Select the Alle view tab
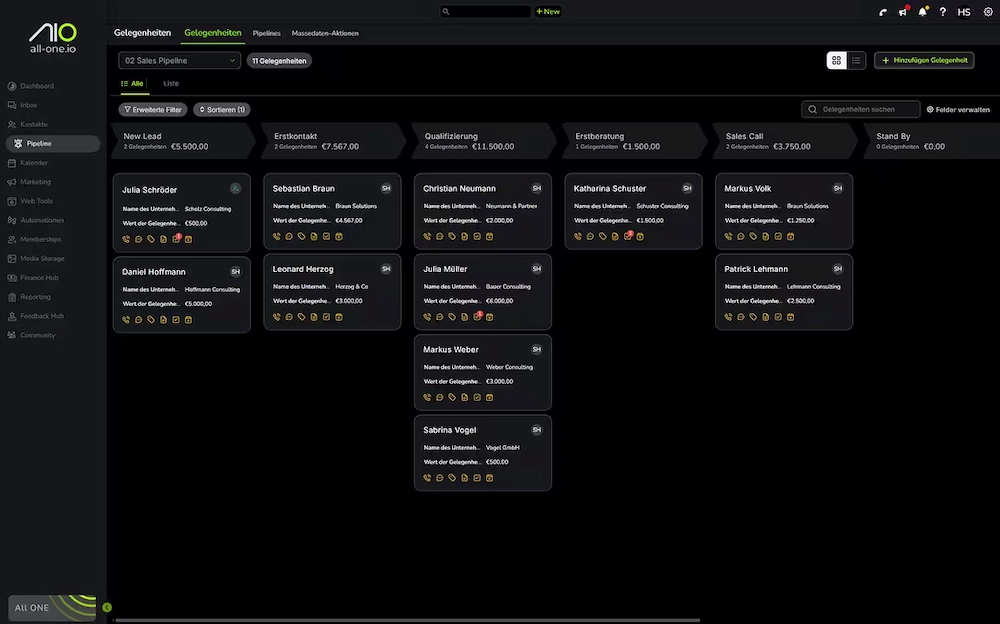 tap(133, 84)
